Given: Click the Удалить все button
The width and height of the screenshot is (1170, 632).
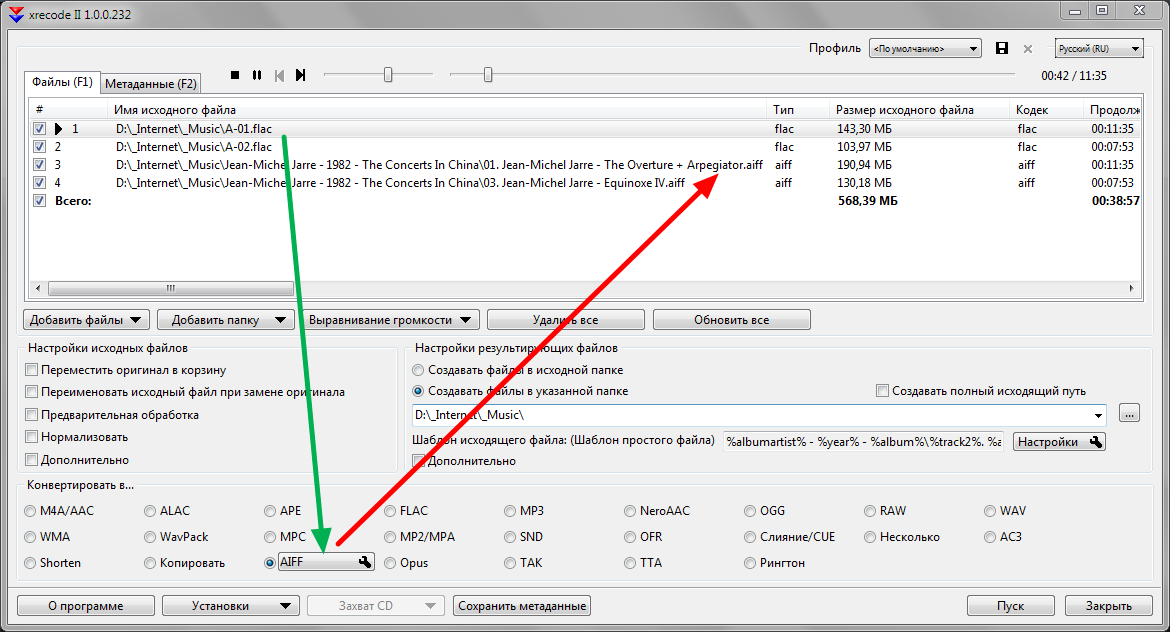Looking at the screenshot, I should pyautogui.click(x=565, y=320).
